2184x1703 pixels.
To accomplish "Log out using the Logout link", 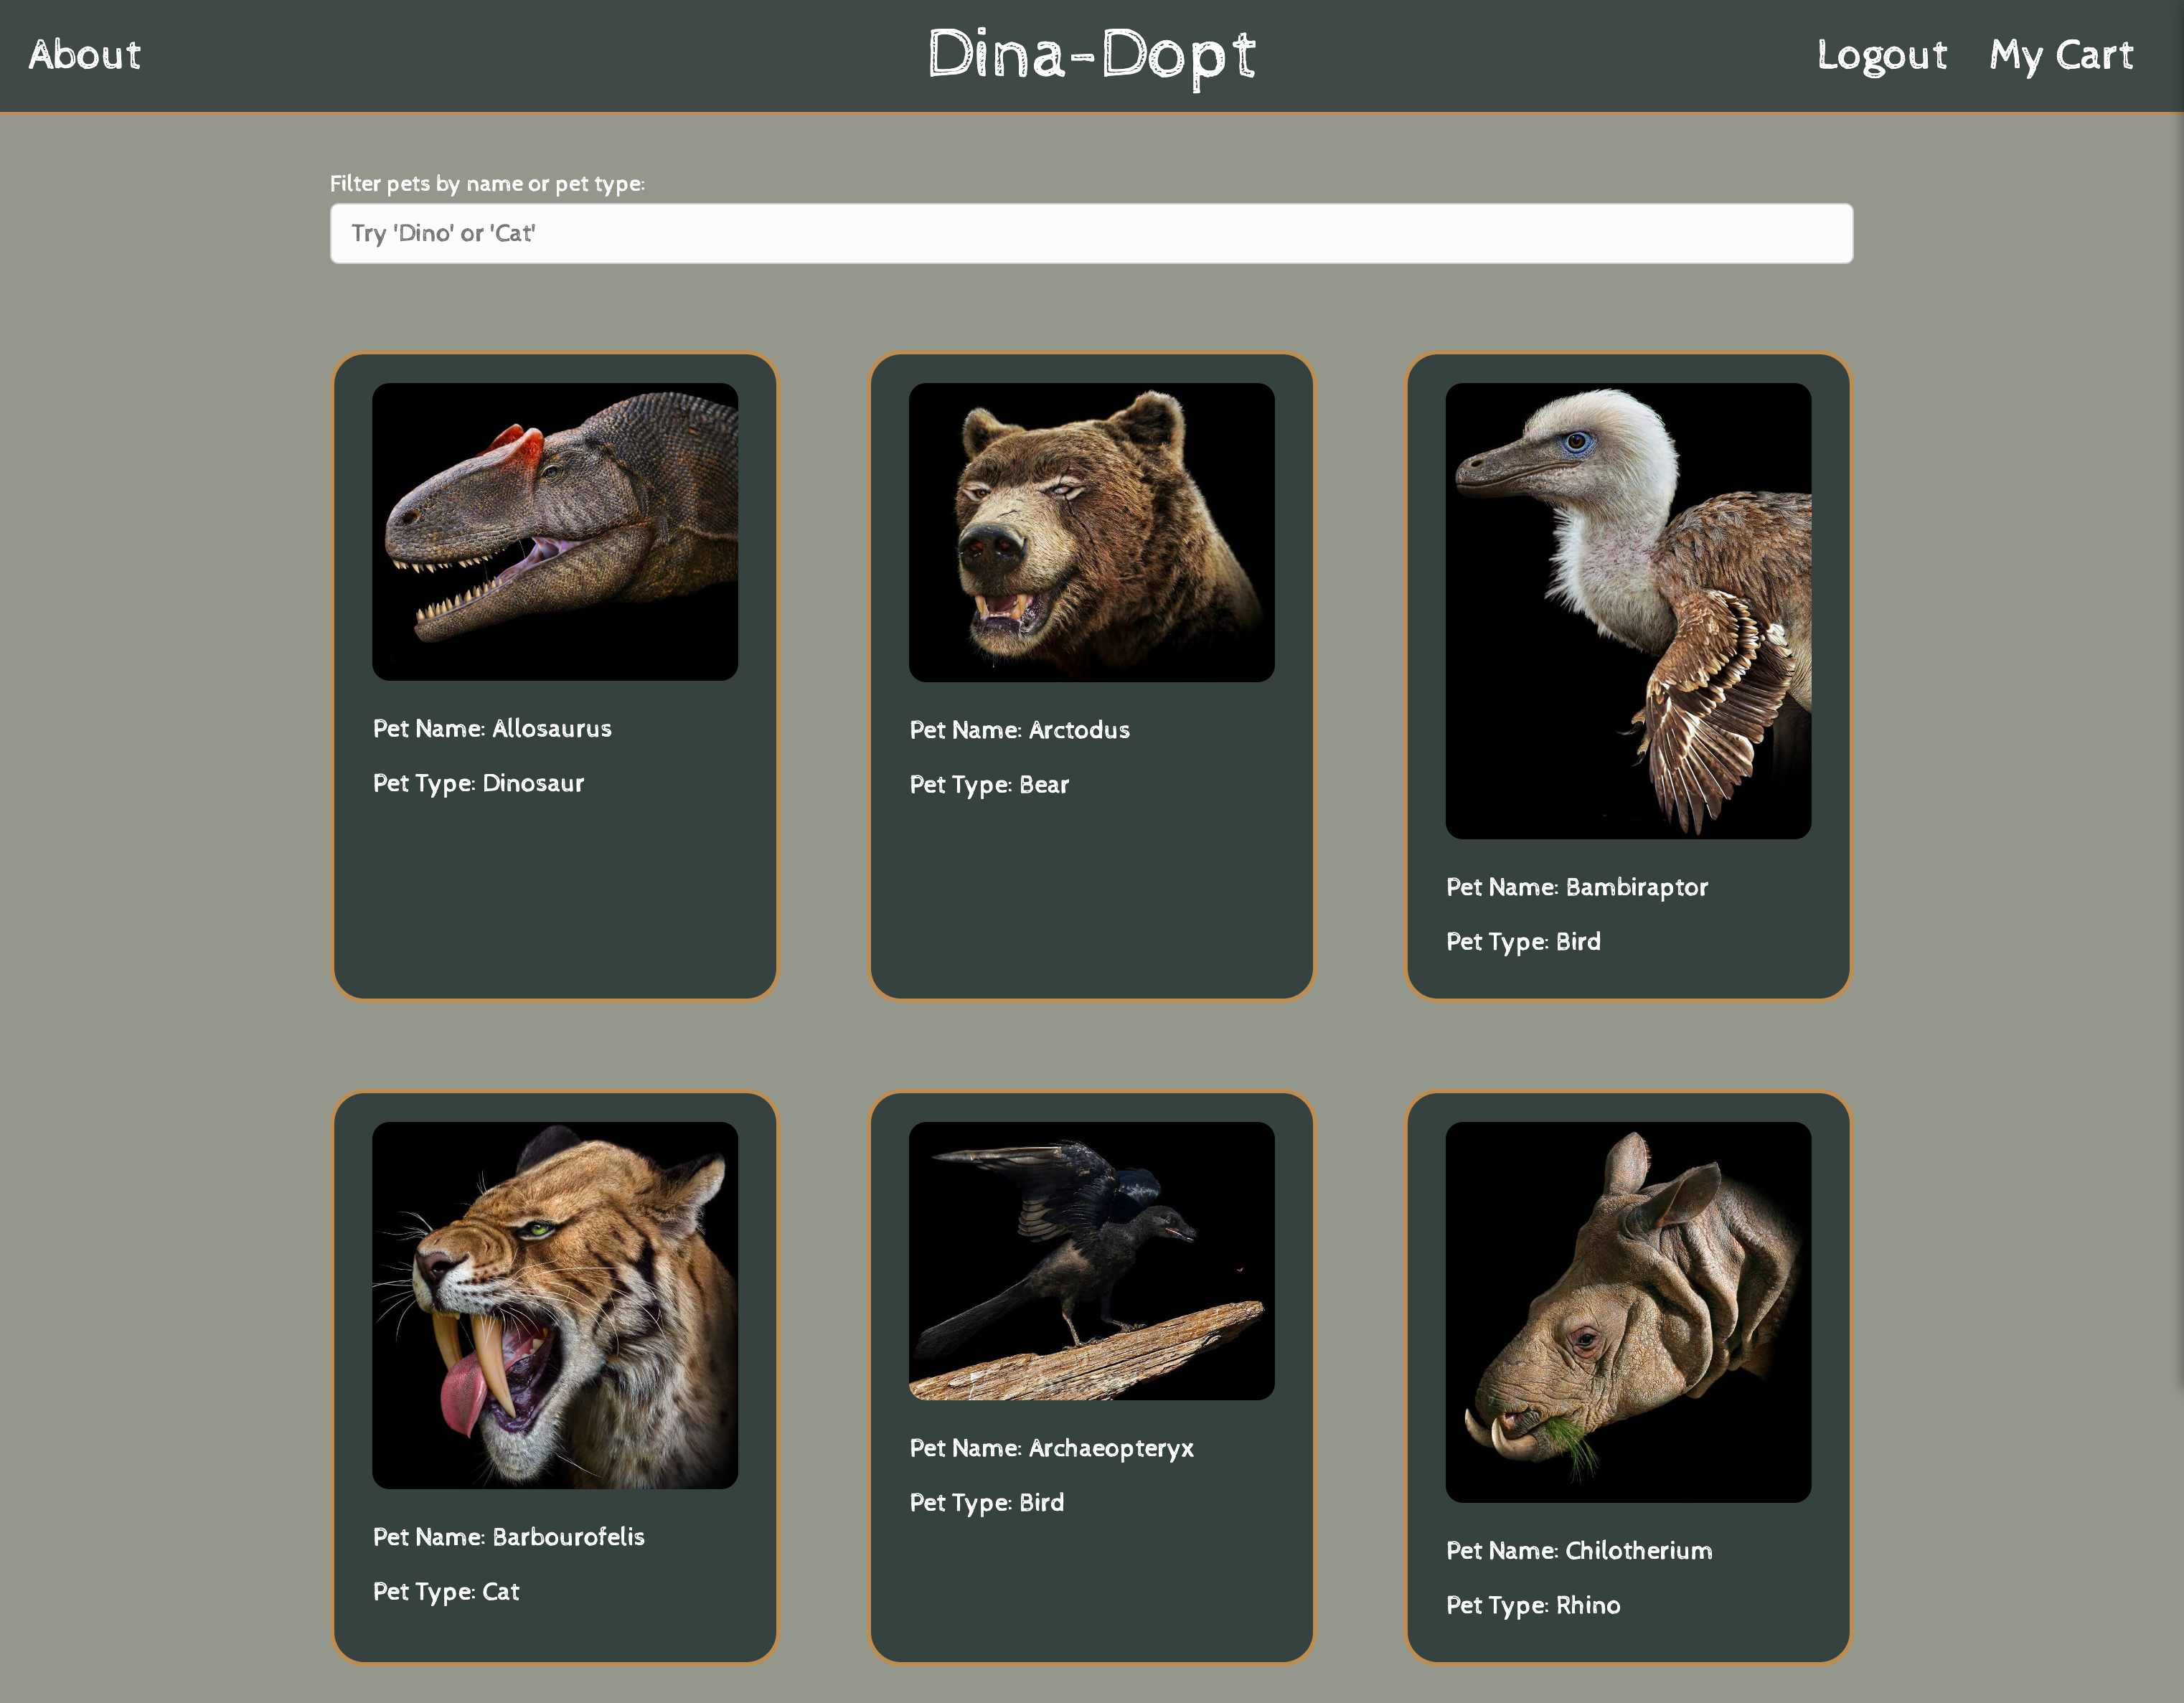I will tap(1881, 55).
